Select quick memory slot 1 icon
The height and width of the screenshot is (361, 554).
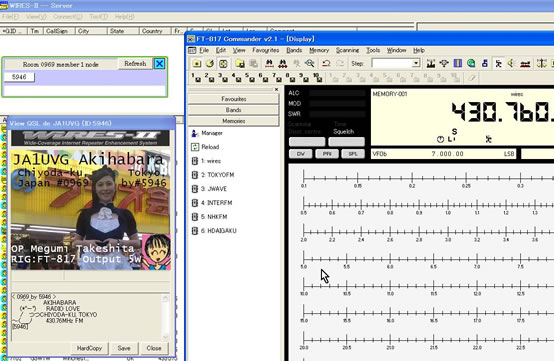point(196,78)
